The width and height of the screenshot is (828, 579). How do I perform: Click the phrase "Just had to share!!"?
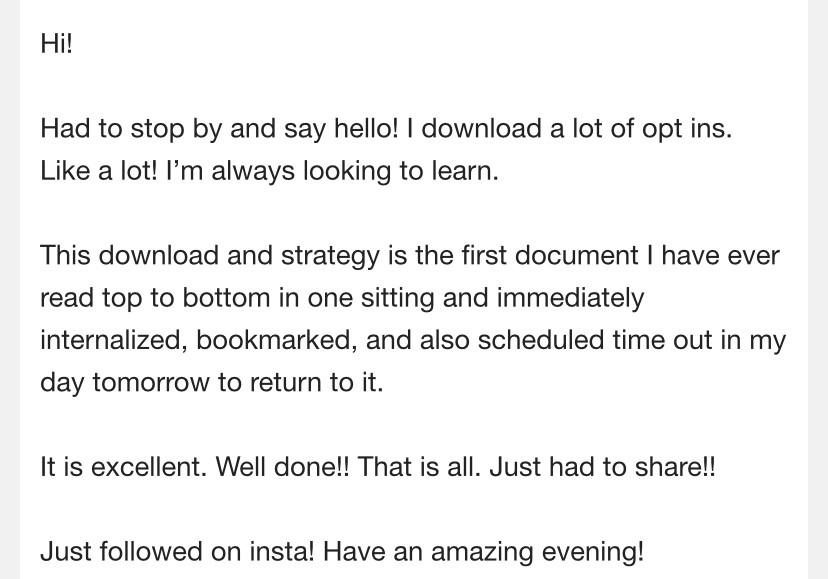603,466
